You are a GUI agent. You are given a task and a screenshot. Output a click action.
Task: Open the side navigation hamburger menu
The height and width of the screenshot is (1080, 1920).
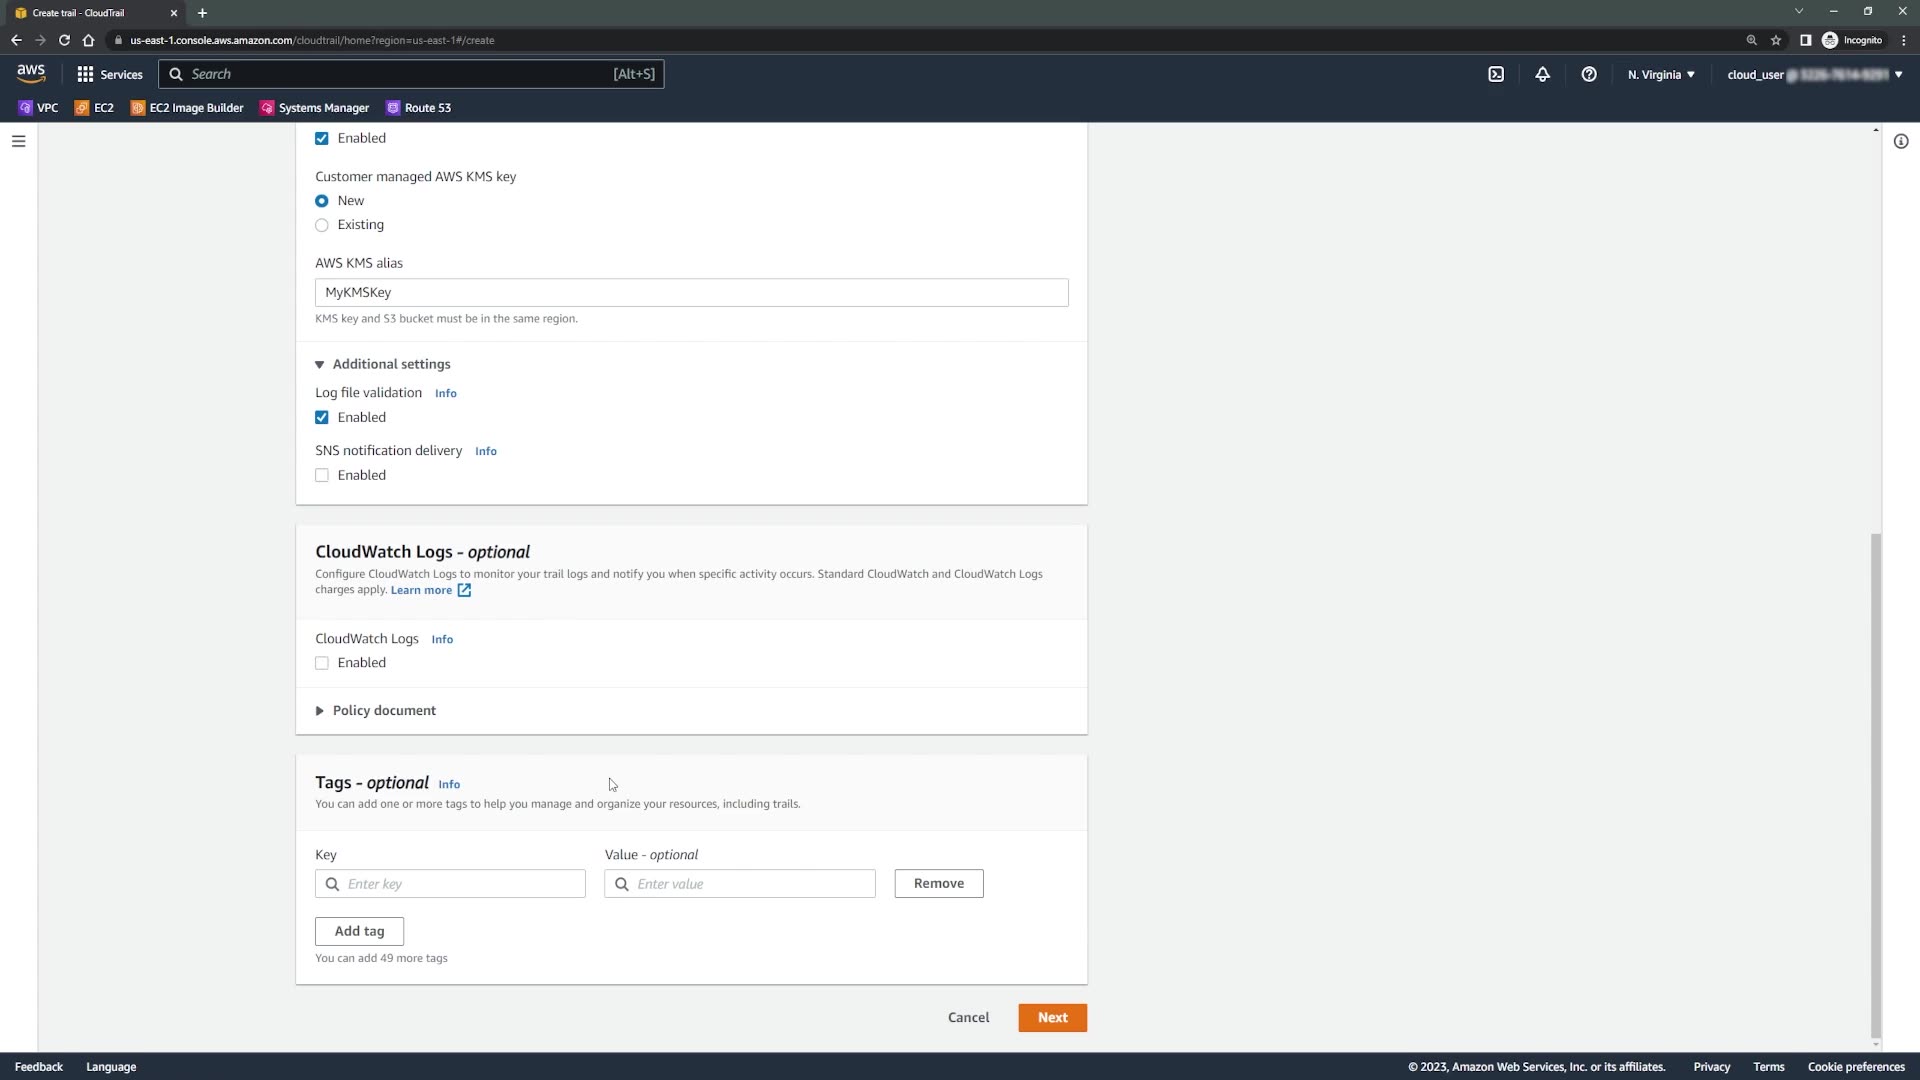[18, 141]
